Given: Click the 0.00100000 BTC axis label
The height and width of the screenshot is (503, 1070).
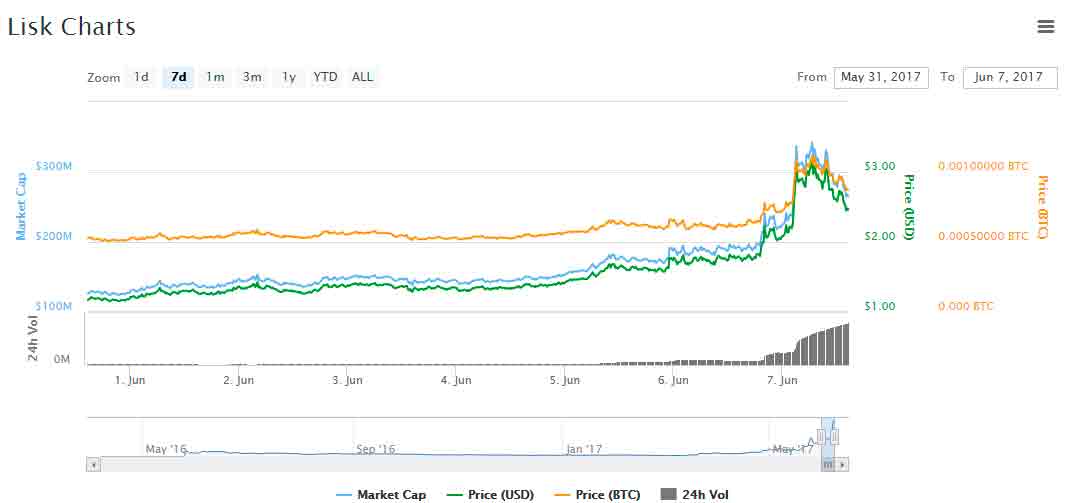Looking at the screenshot, I should 983,166.
